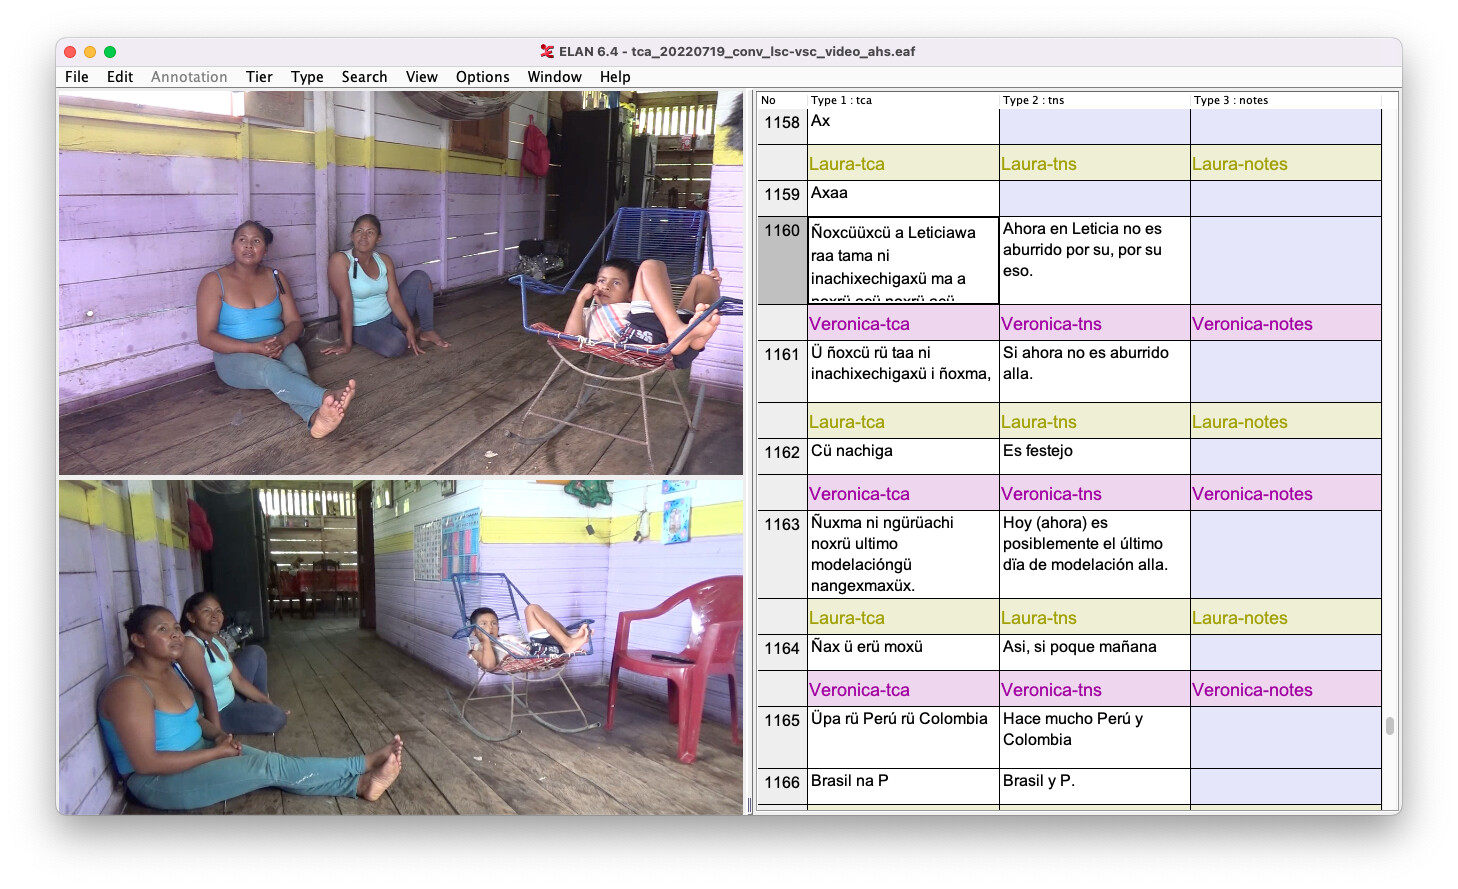Select row number 1164
The width and height of the screenshot is (1458, 889).
pyautogui.click(x=782, y=649)
